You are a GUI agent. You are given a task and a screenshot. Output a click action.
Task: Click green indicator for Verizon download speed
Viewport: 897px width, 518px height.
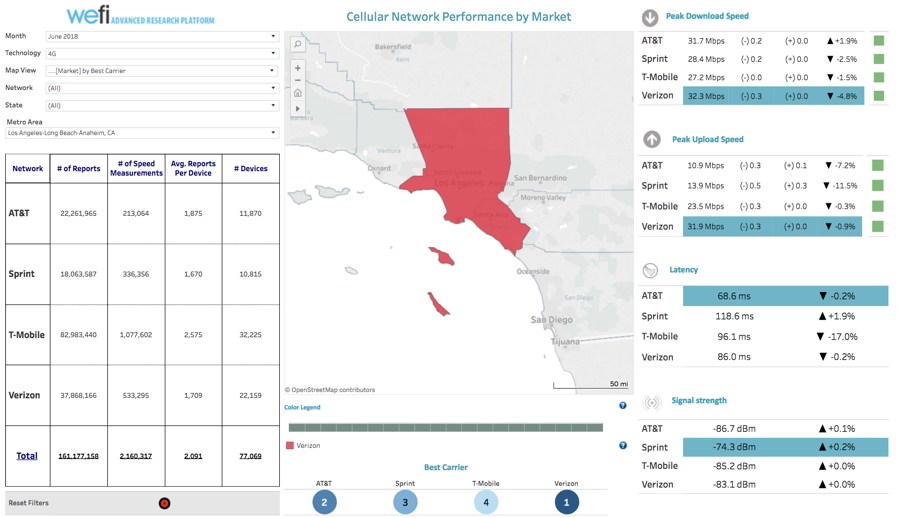pyautogui.click(x=879, y=96)
